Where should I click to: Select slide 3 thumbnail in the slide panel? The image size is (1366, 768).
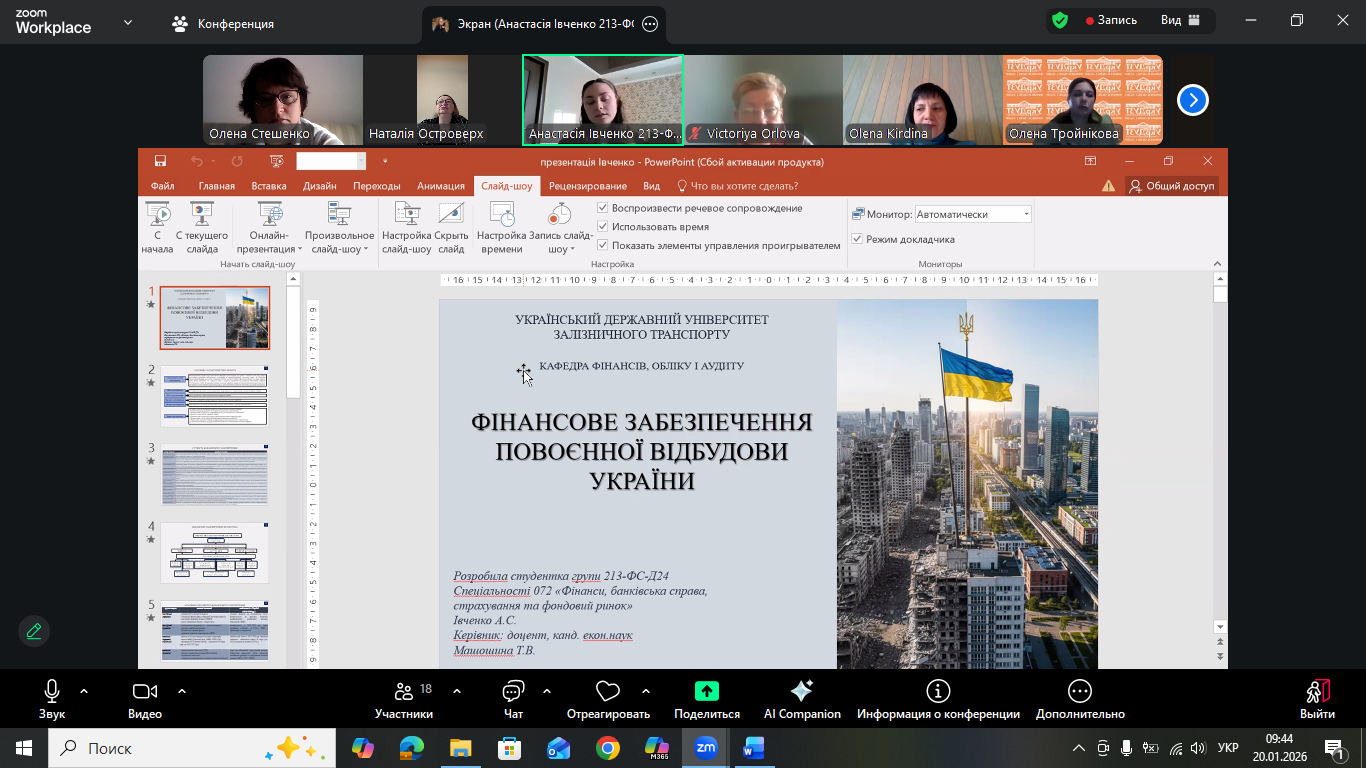pos(214,474)
